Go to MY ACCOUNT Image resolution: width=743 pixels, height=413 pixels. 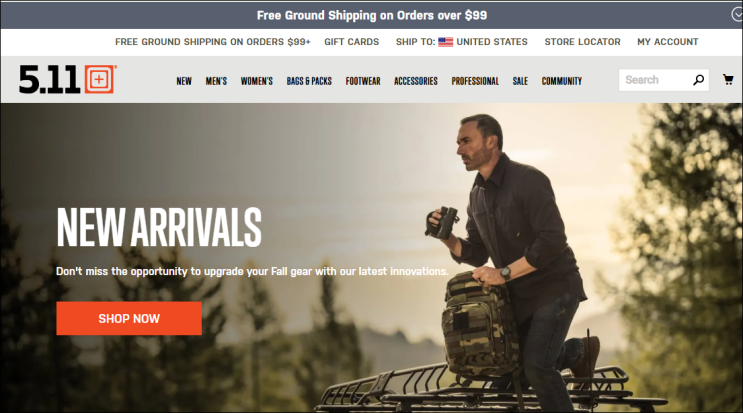tap(668, 42)
